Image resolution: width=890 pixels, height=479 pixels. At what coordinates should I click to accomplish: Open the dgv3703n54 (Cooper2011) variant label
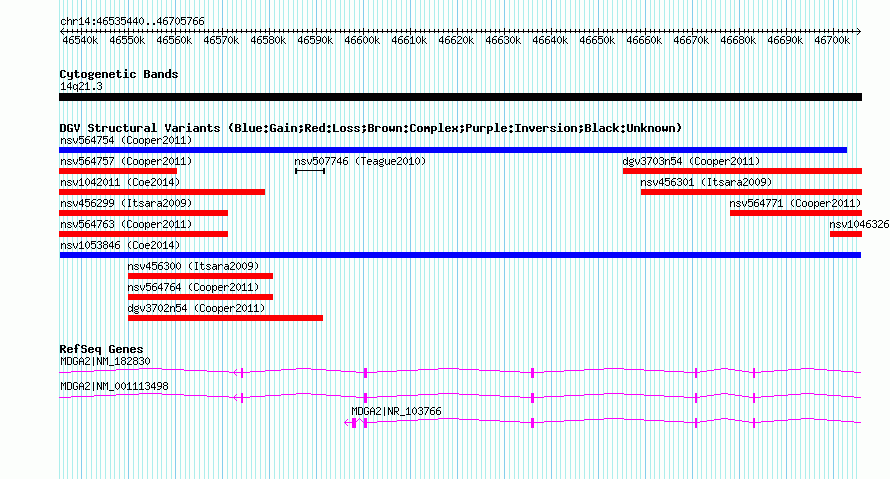coord(691,161)
